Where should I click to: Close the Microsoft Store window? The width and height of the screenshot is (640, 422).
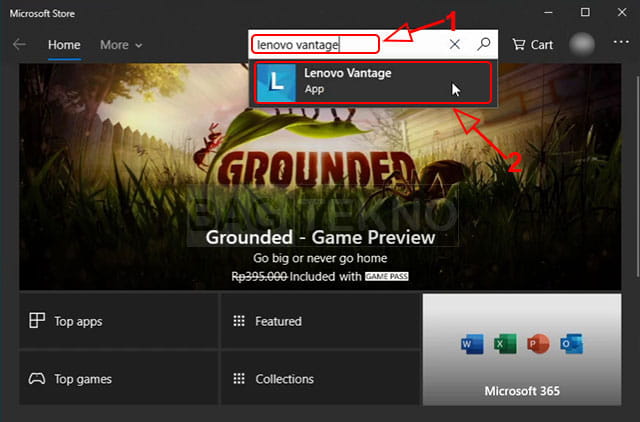click(x=622, y=12)
